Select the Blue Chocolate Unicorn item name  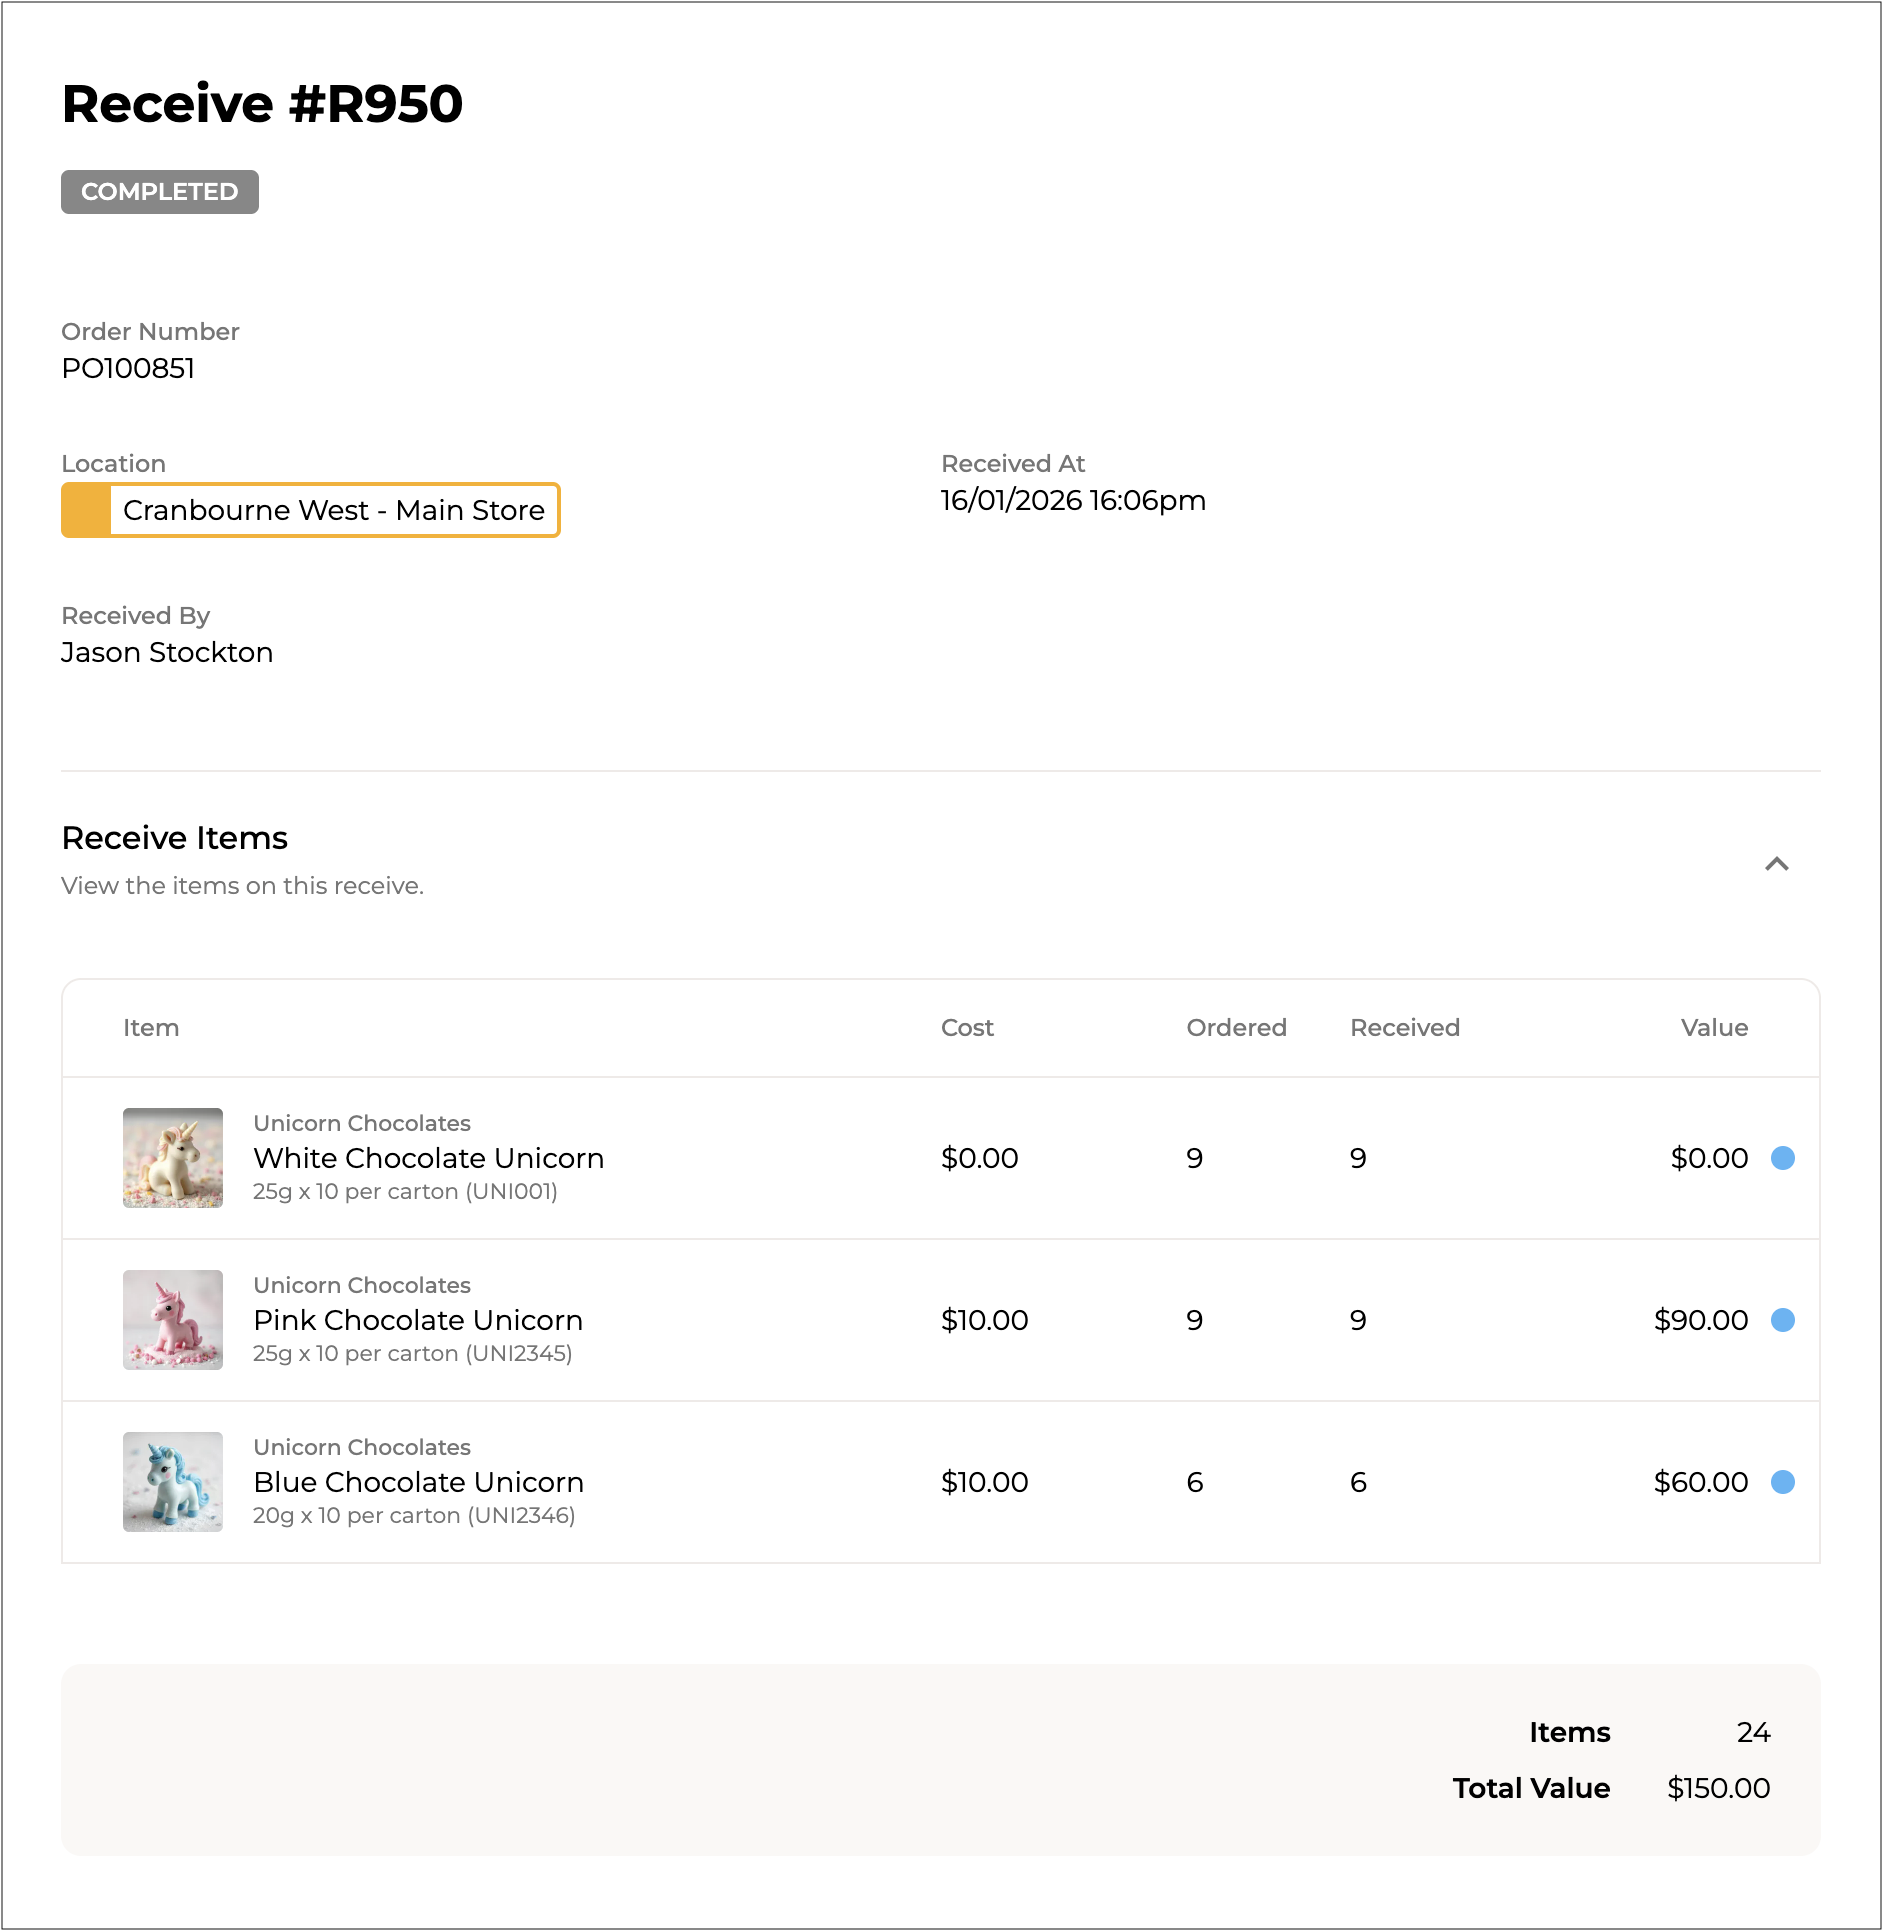point(418,1482)
